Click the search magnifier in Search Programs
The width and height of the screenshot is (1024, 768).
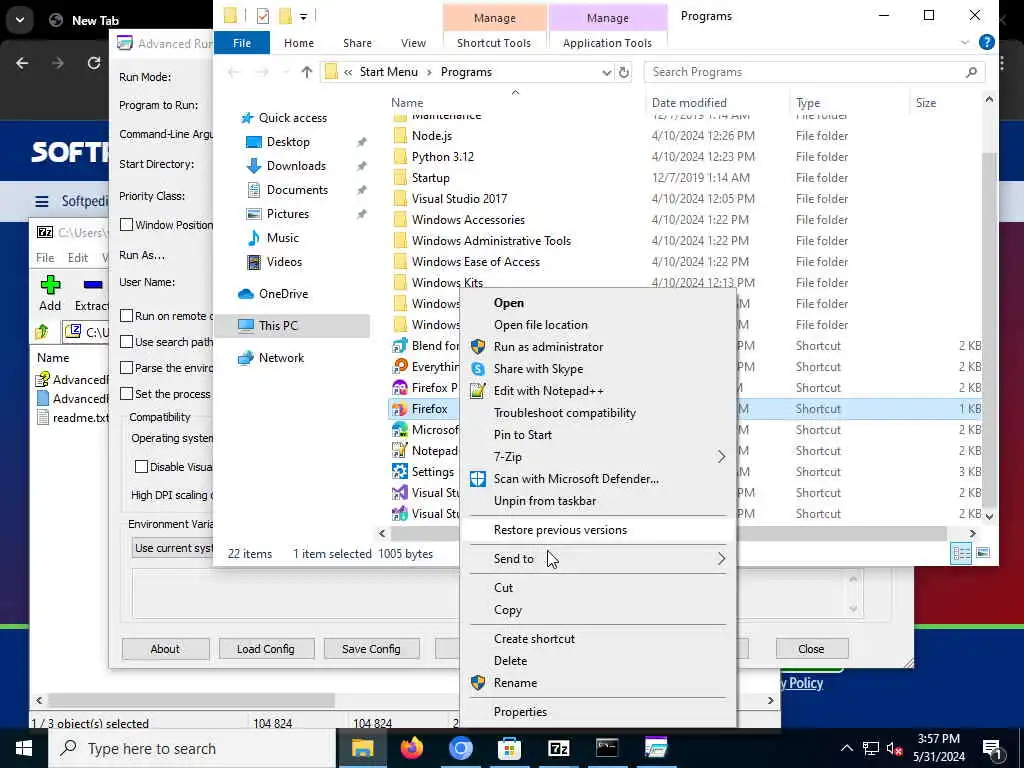coord(971,72)
